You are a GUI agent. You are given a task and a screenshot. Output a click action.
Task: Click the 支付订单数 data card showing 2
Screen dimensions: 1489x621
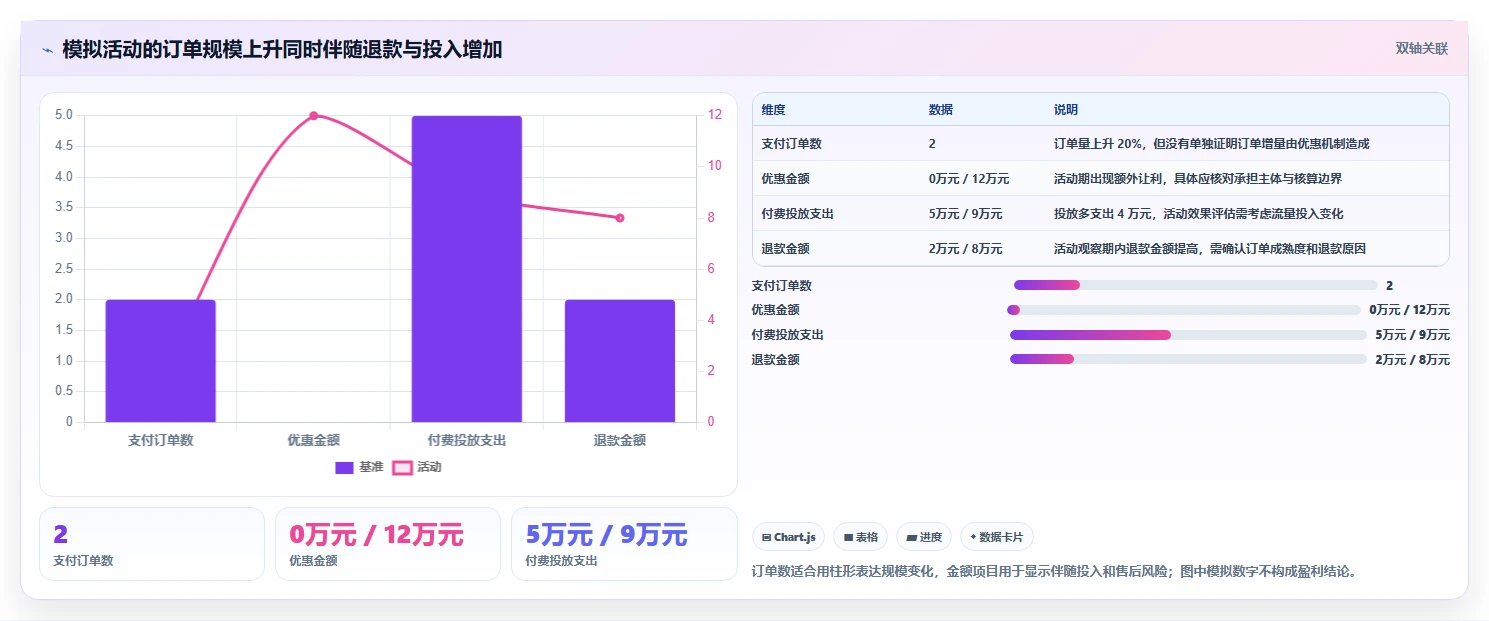[152, 544]
